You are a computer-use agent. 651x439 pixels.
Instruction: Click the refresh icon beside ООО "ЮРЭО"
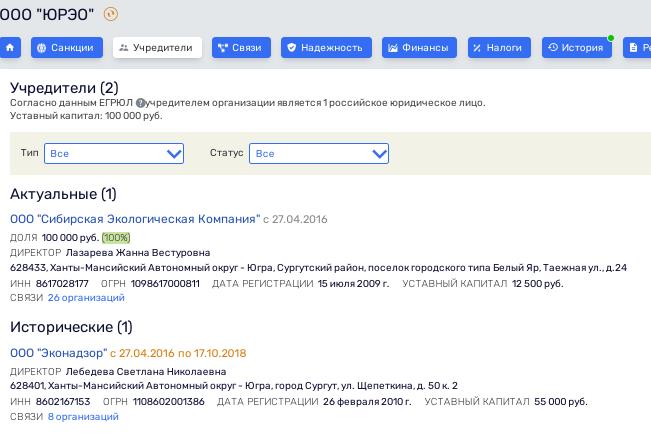pyautogui.click(x=110, y=15)
